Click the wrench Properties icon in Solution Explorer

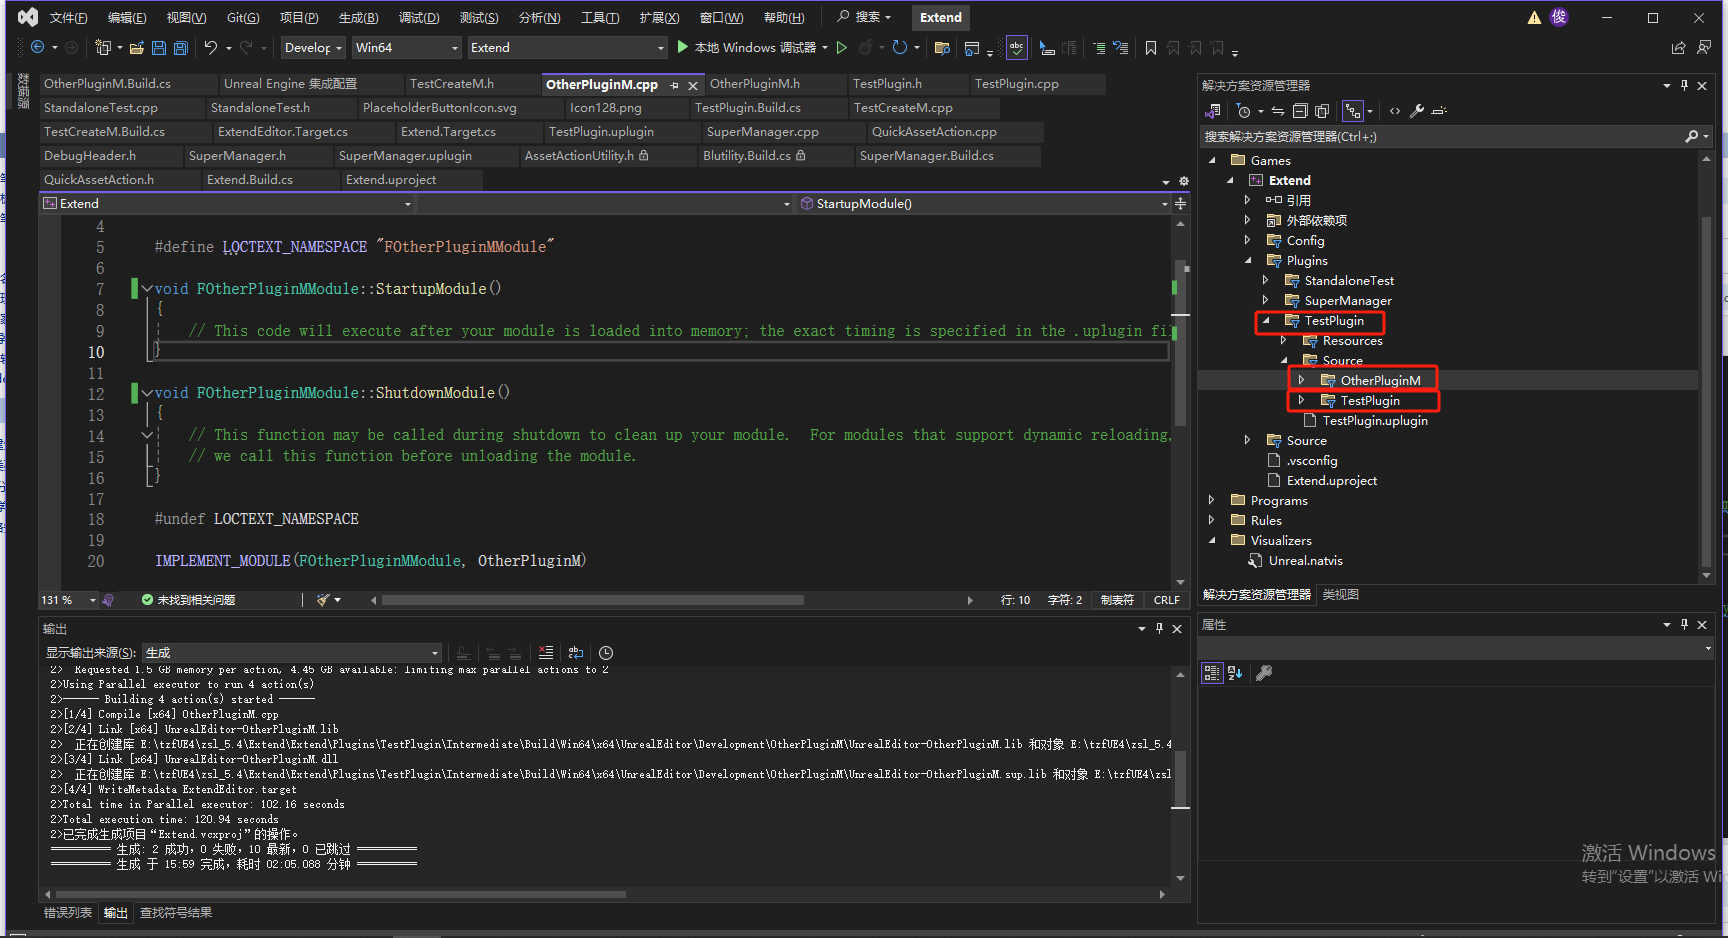click(1417, 111)
